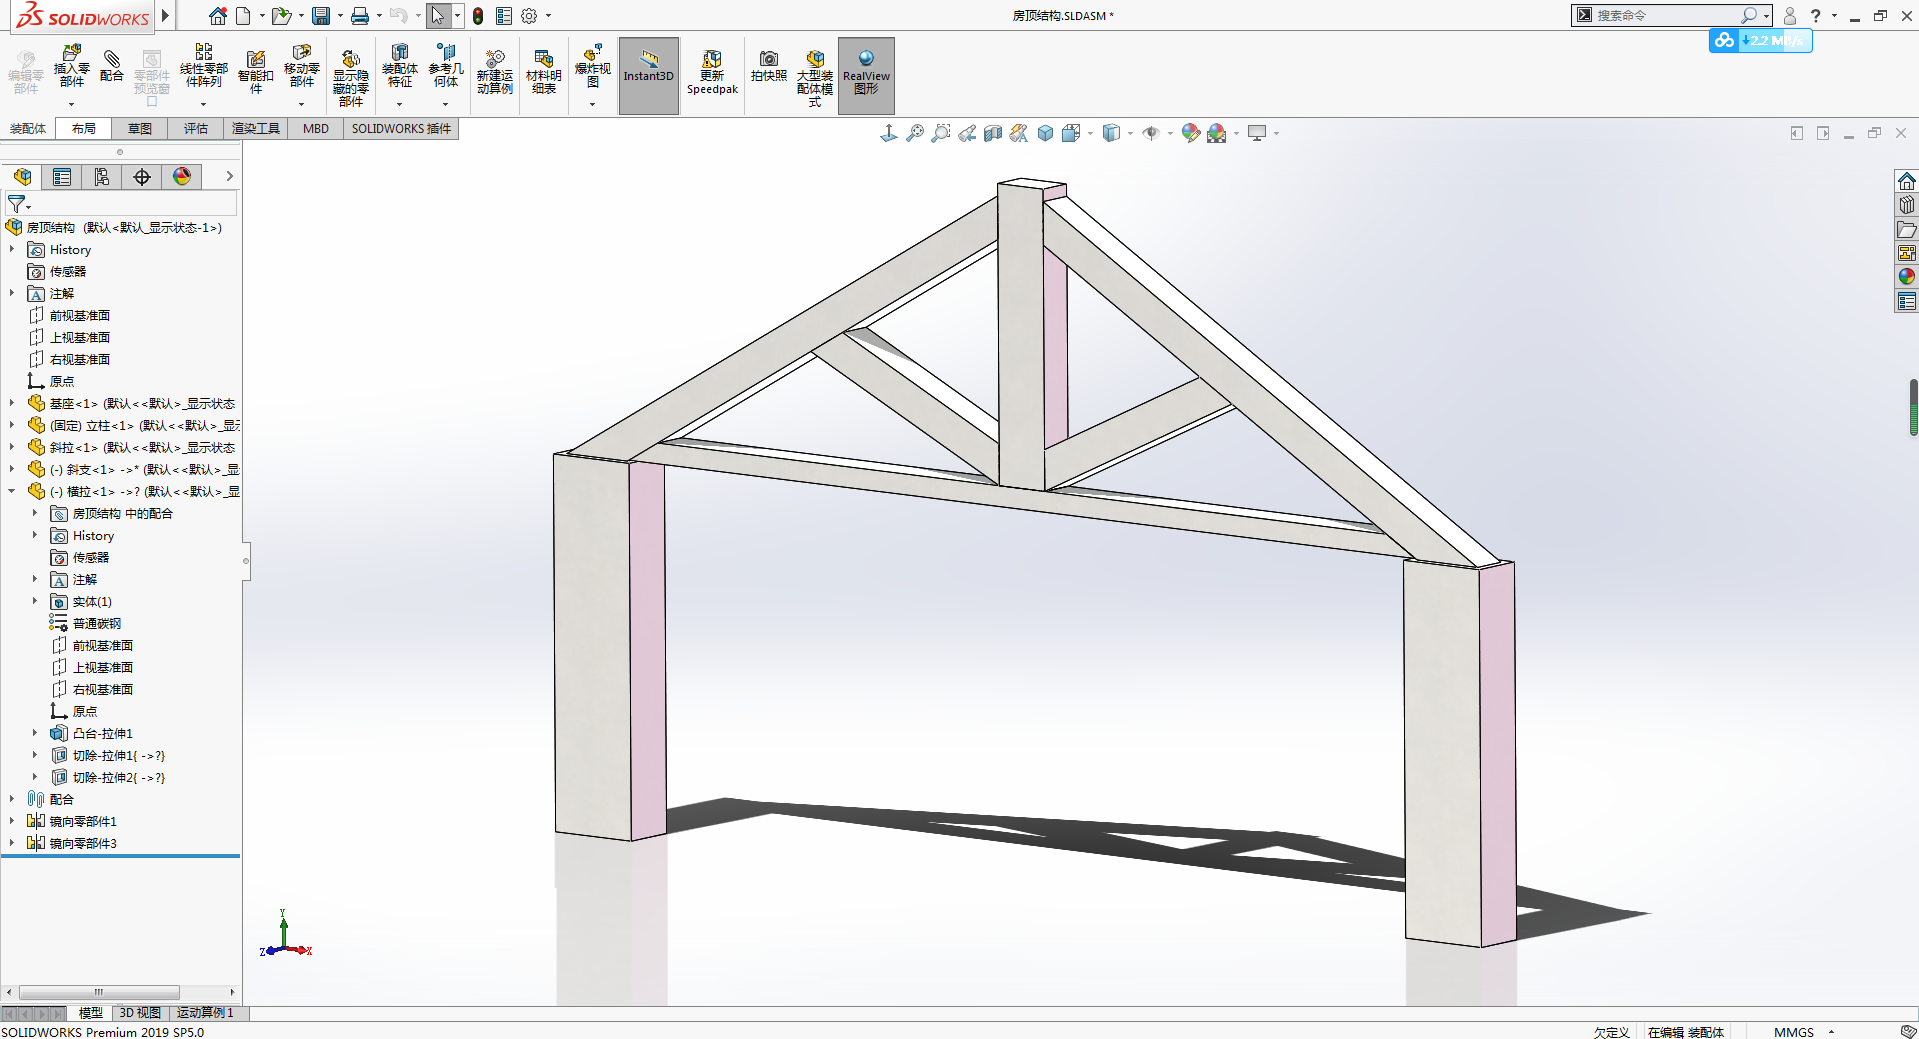This screenshot has height=1039, width=1919.
Task: Expand the 实体(1) folder
Action: (x=35, y=601)
